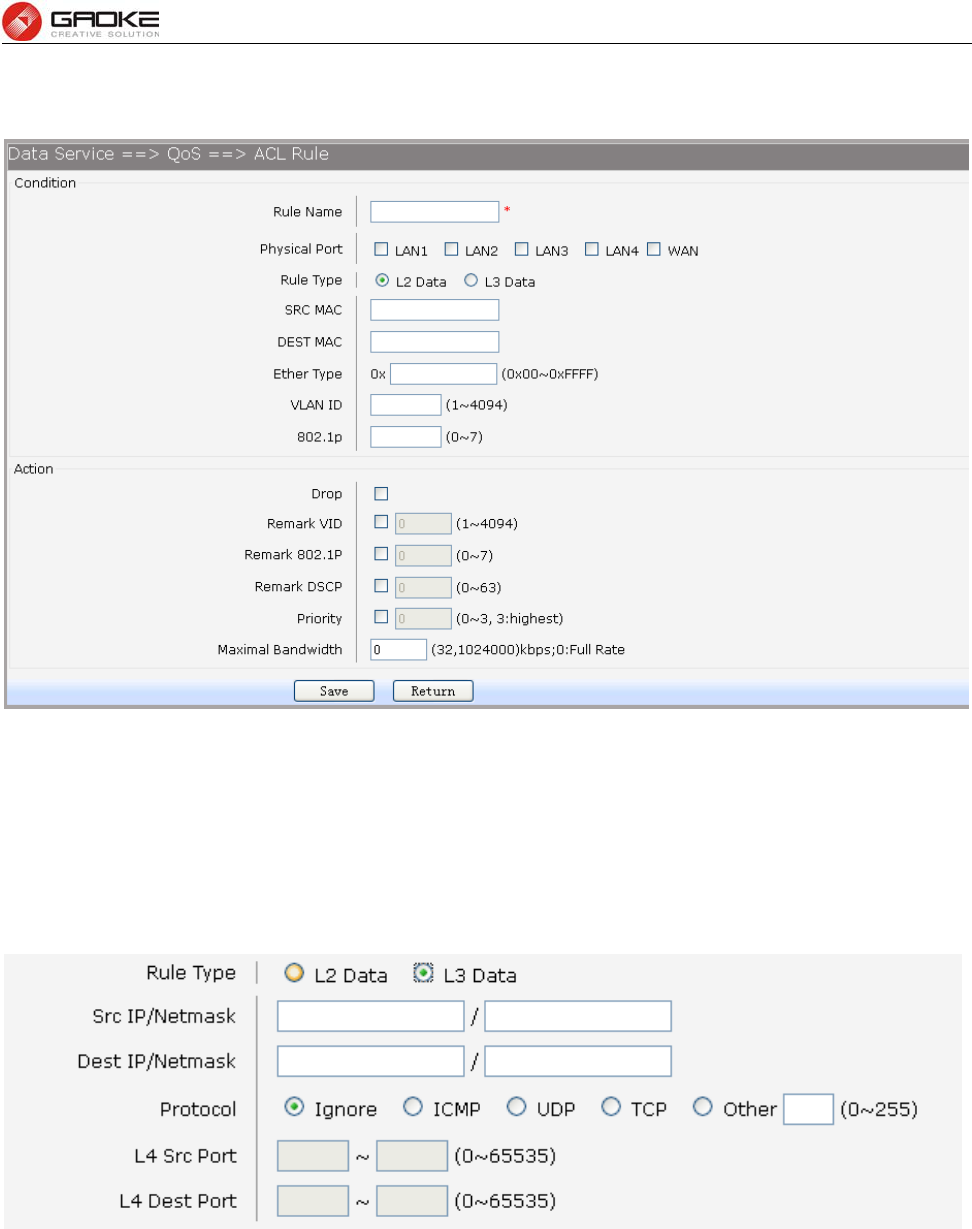Select L2 Data in lower rule type panel

pos(294,975)
